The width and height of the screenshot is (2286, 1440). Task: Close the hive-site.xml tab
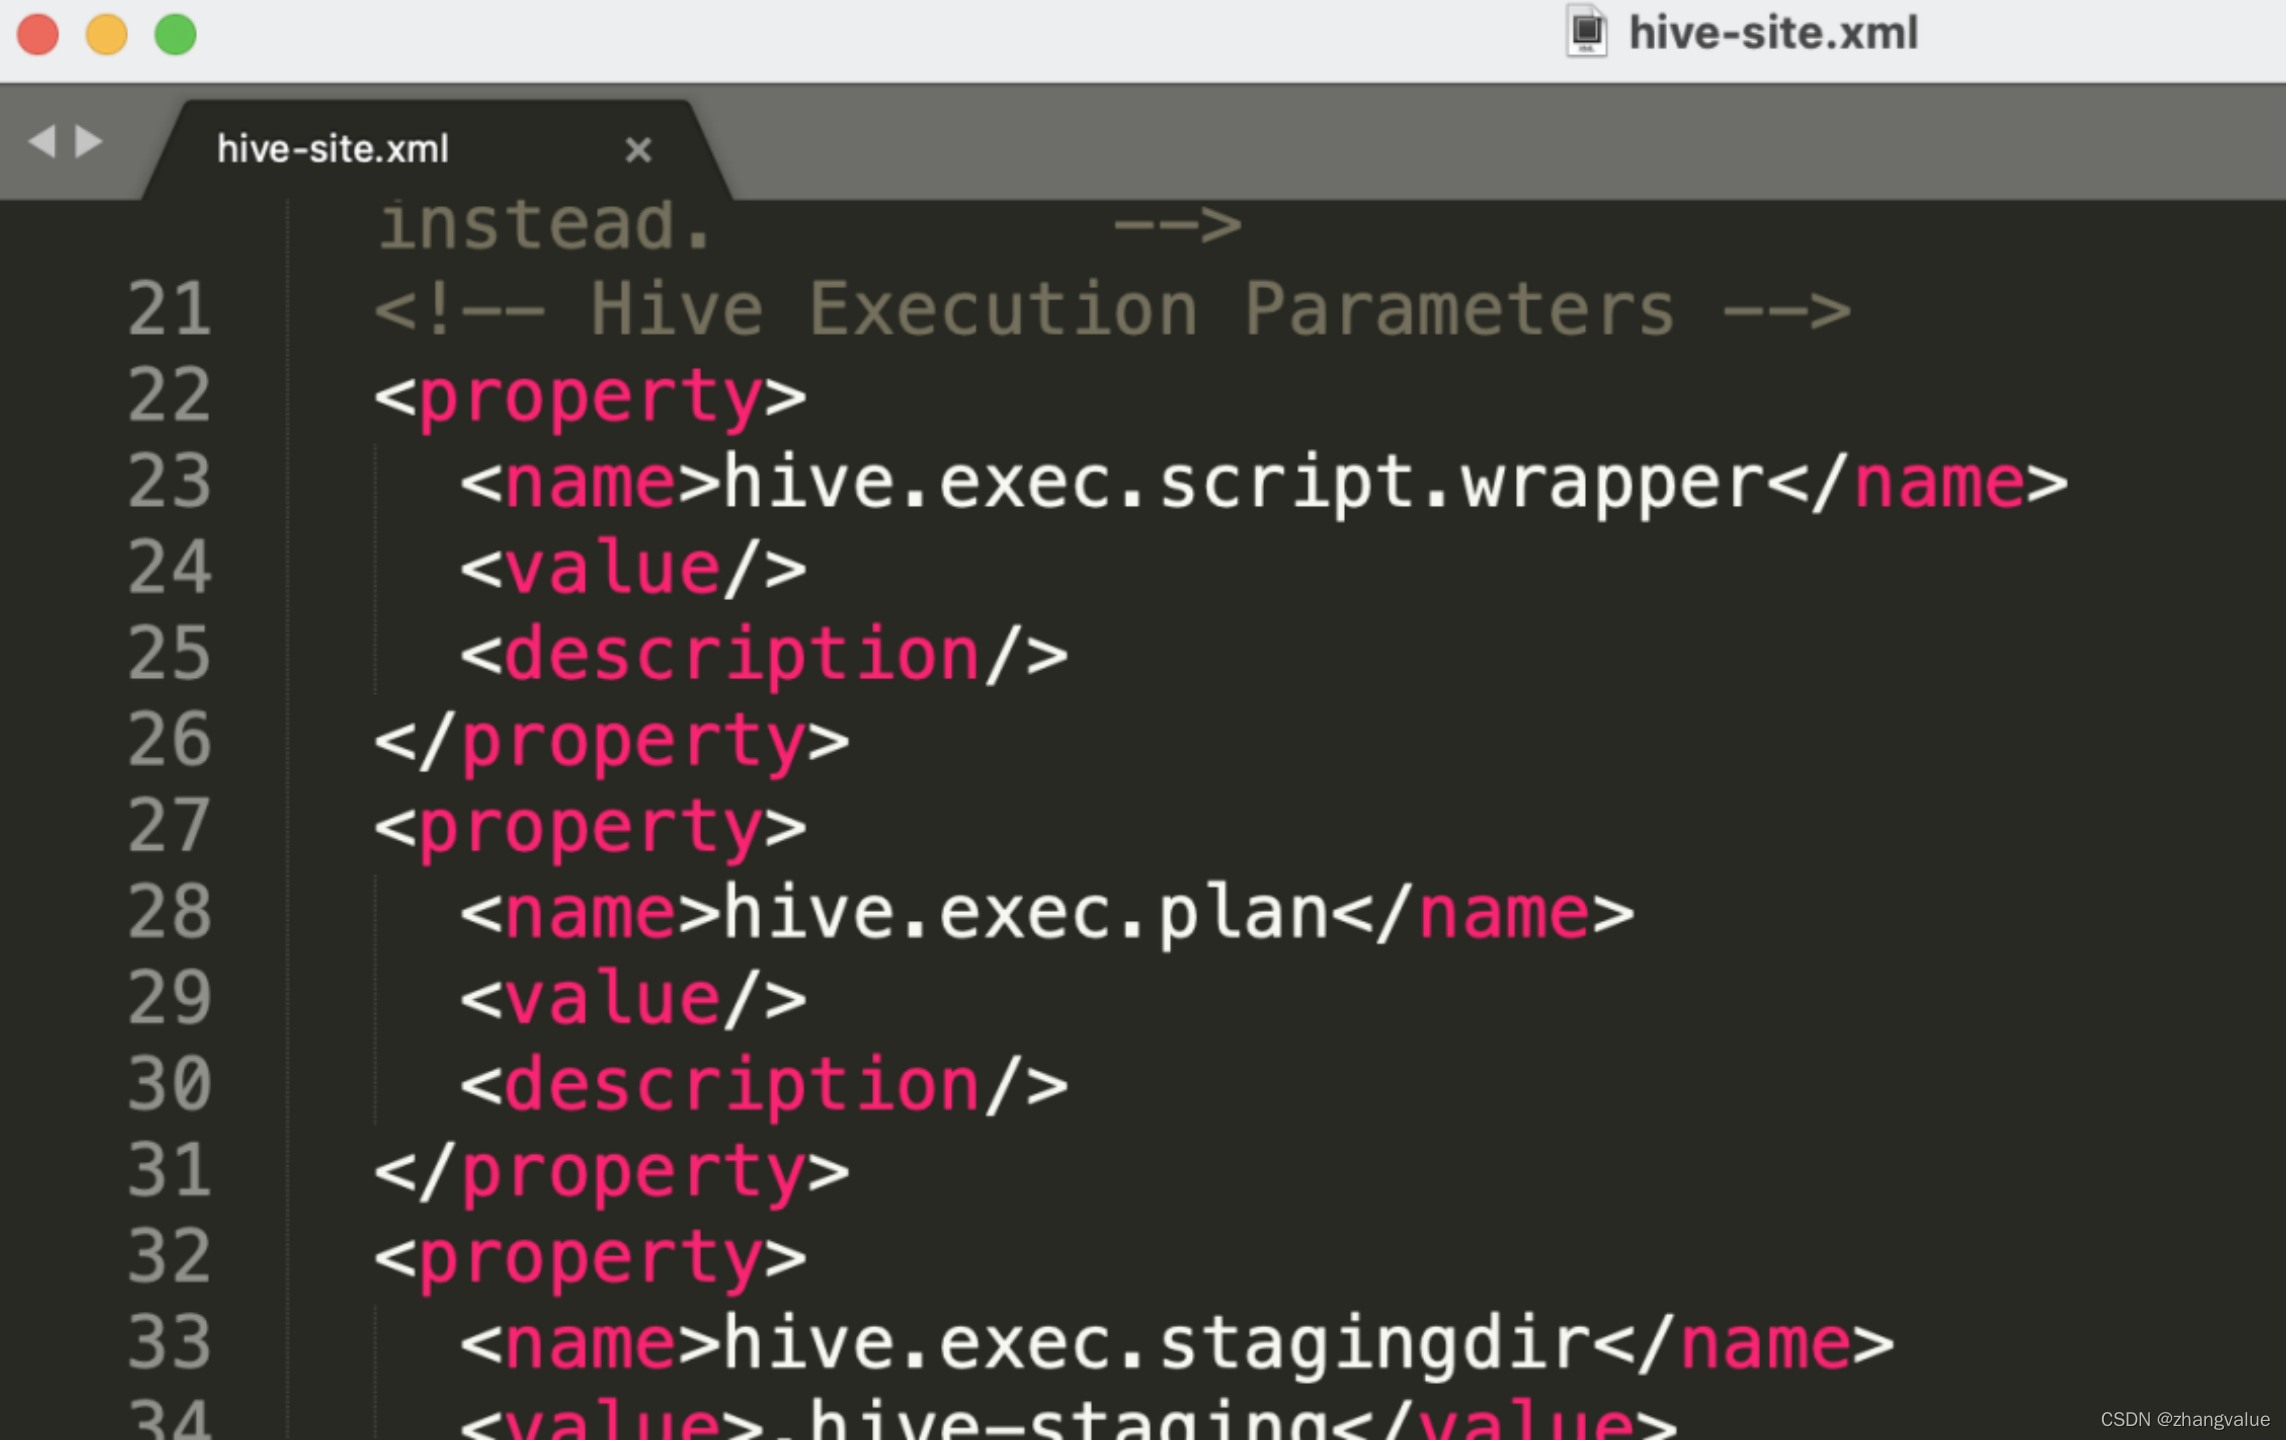pyautogui.click(x=638, y=150)
